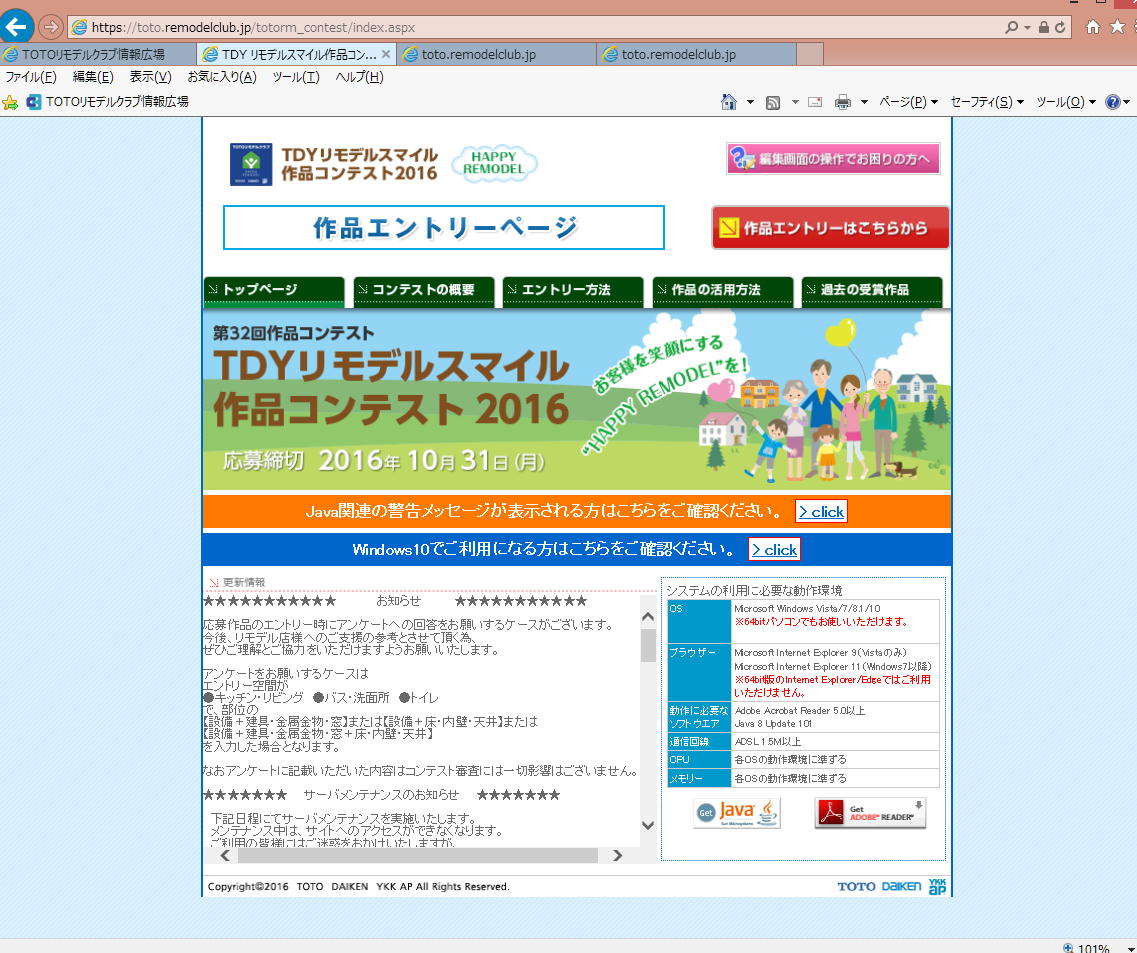Click the Get Java download badge
The width and height of the screenshot is (1137, 953).
[x=737, y=813]
